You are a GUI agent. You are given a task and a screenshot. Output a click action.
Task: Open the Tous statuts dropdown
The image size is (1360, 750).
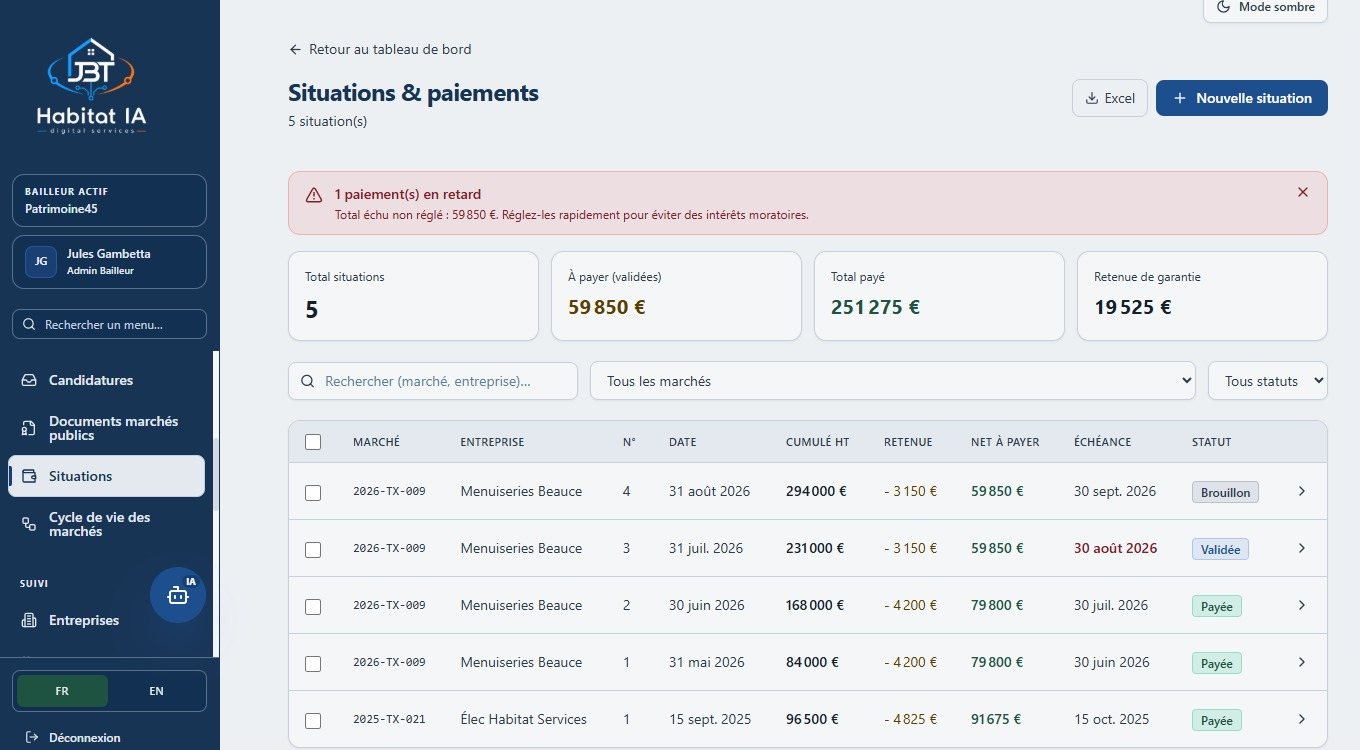(1268, 381)
